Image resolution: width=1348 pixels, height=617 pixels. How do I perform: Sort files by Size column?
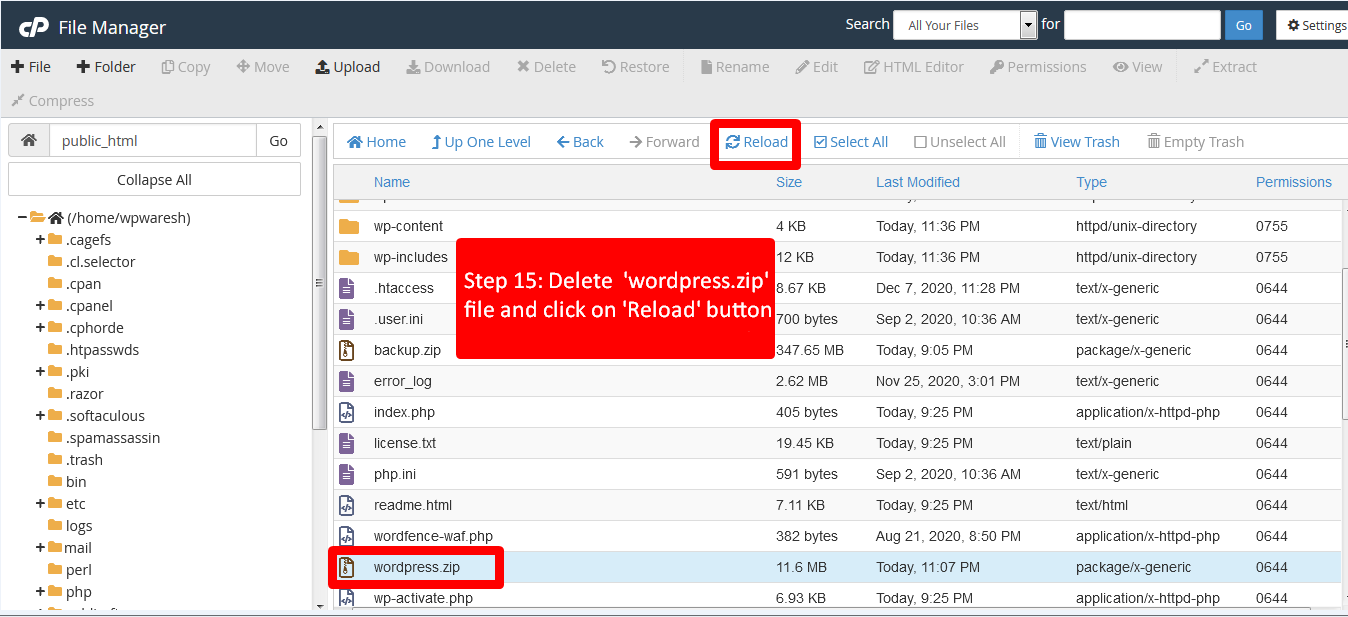pyautogui.click(x=789, y=182)
